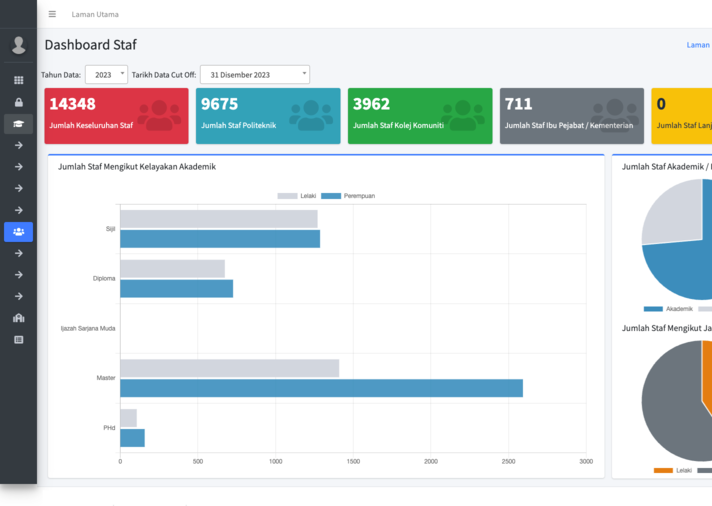Click the orange Lelaki legend swatch
Image resolution: width=712 pixels, height=506 pixels.
pyautogui.click(x=663, y=470)
